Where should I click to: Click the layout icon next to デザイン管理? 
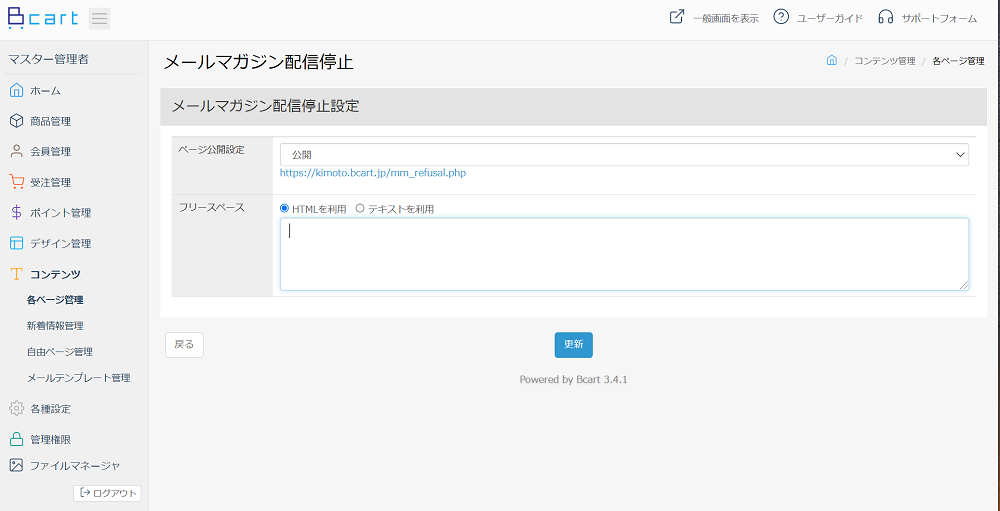click(x=17, y=243)
